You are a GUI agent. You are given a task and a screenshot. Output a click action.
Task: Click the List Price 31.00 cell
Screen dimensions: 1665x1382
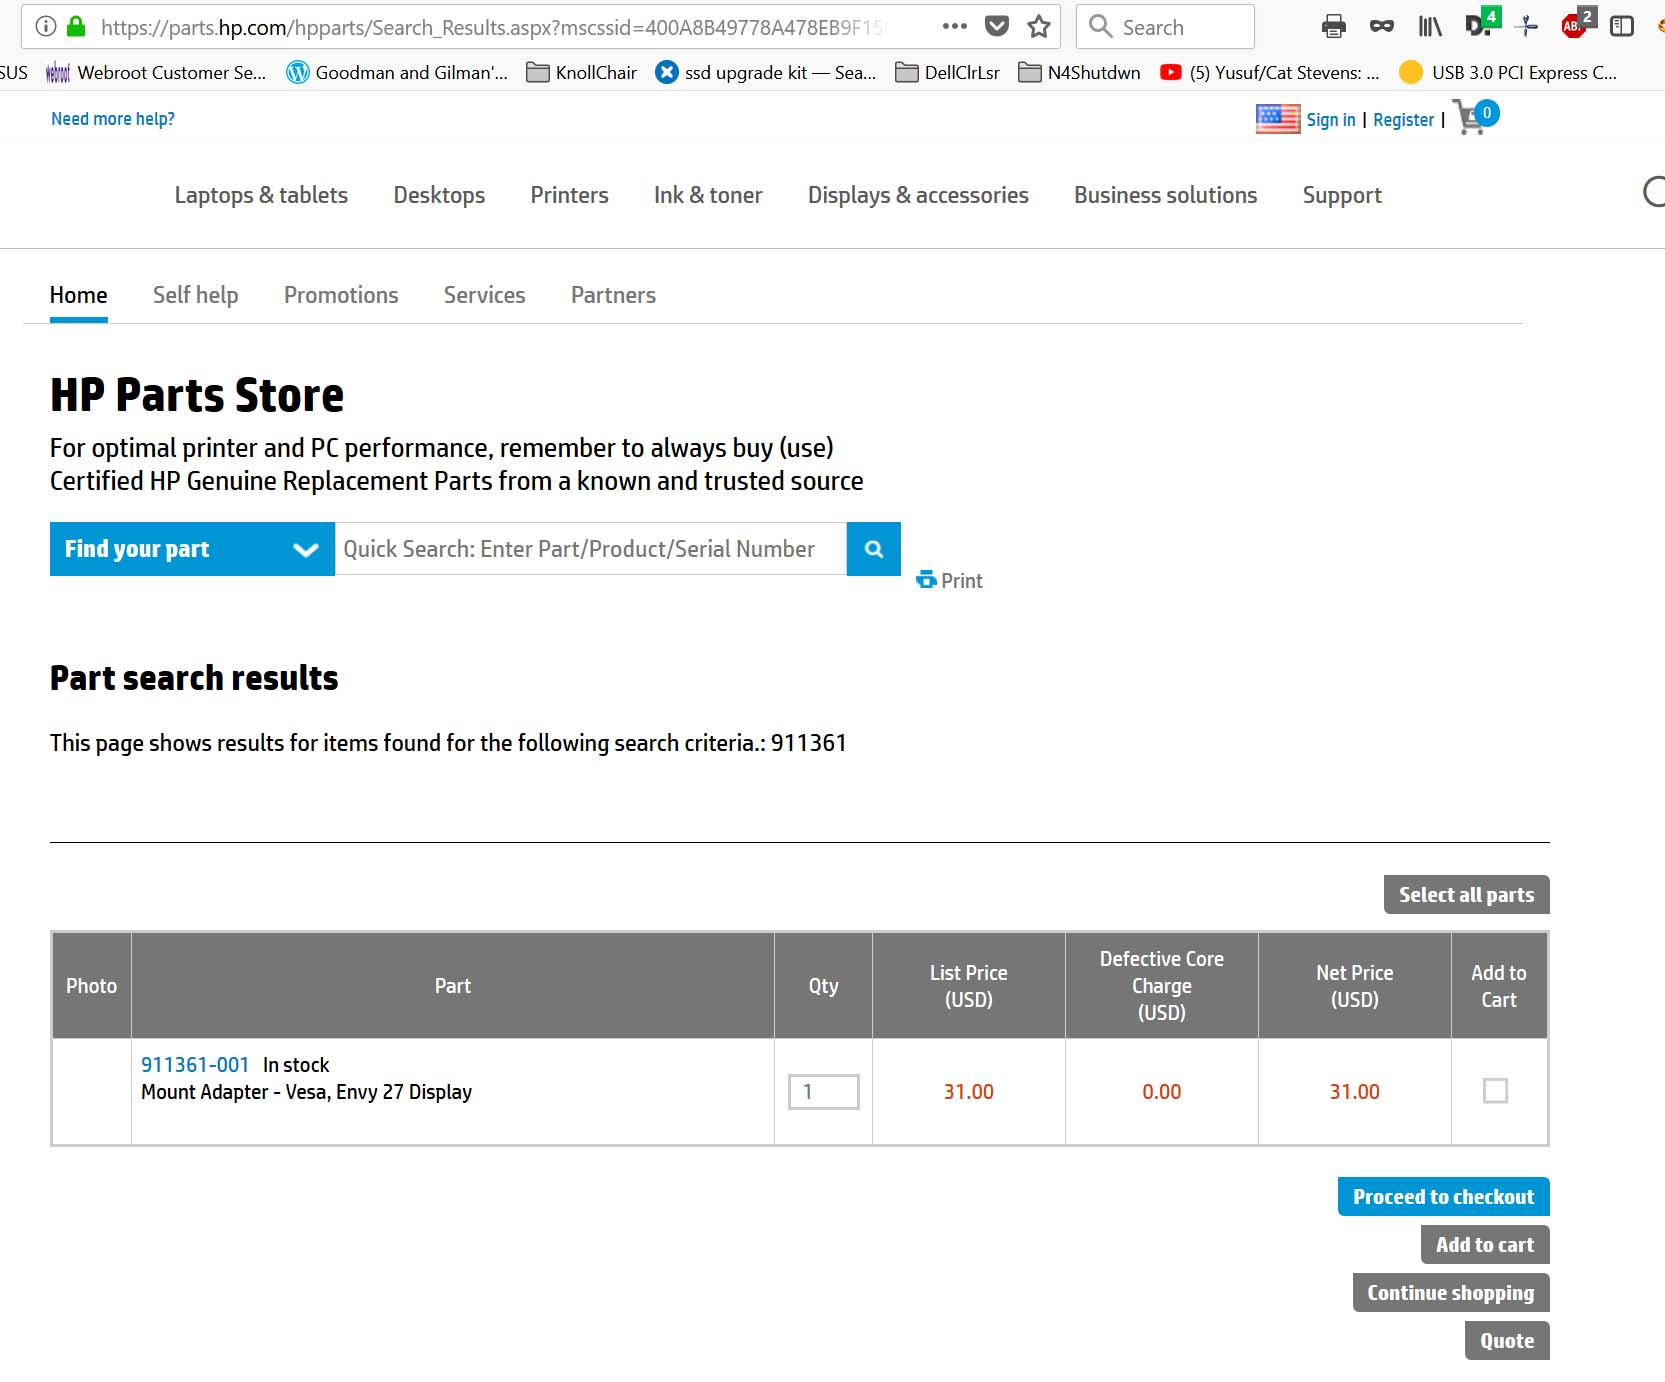click(x=969, y=1092)
